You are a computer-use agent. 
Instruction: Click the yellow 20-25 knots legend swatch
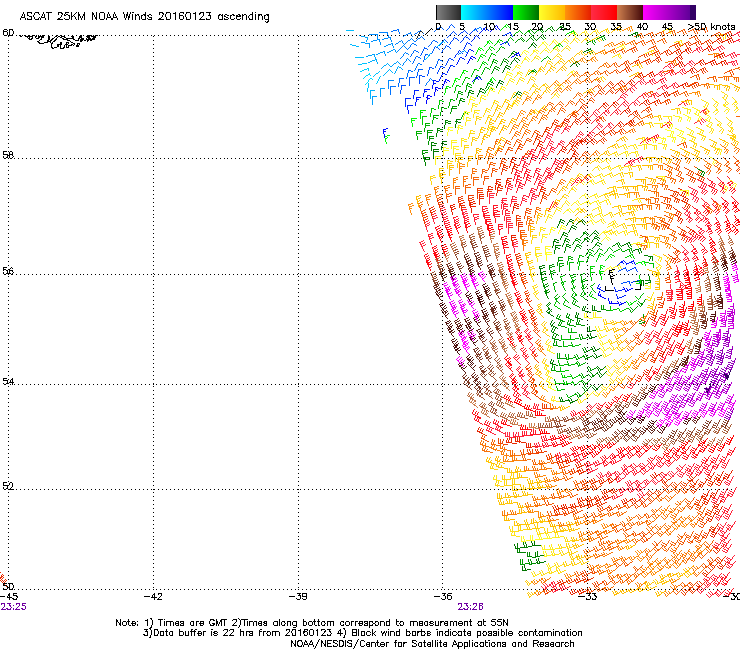tap(552, 12)
